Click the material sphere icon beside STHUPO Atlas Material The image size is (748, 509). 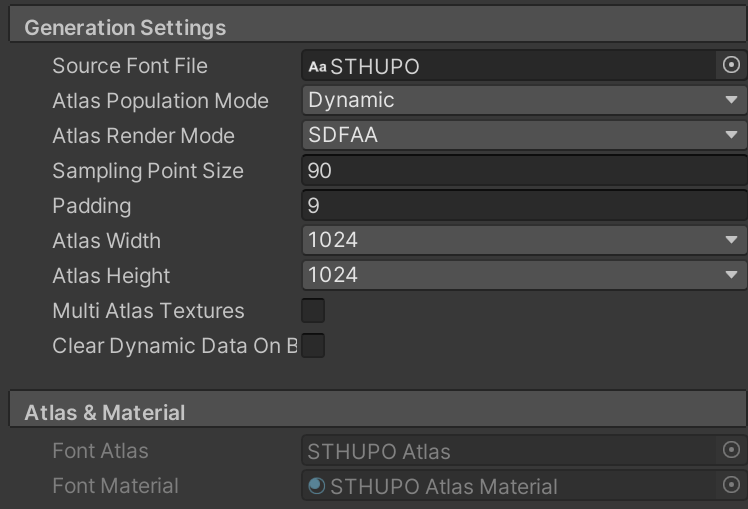pos(317,486)
